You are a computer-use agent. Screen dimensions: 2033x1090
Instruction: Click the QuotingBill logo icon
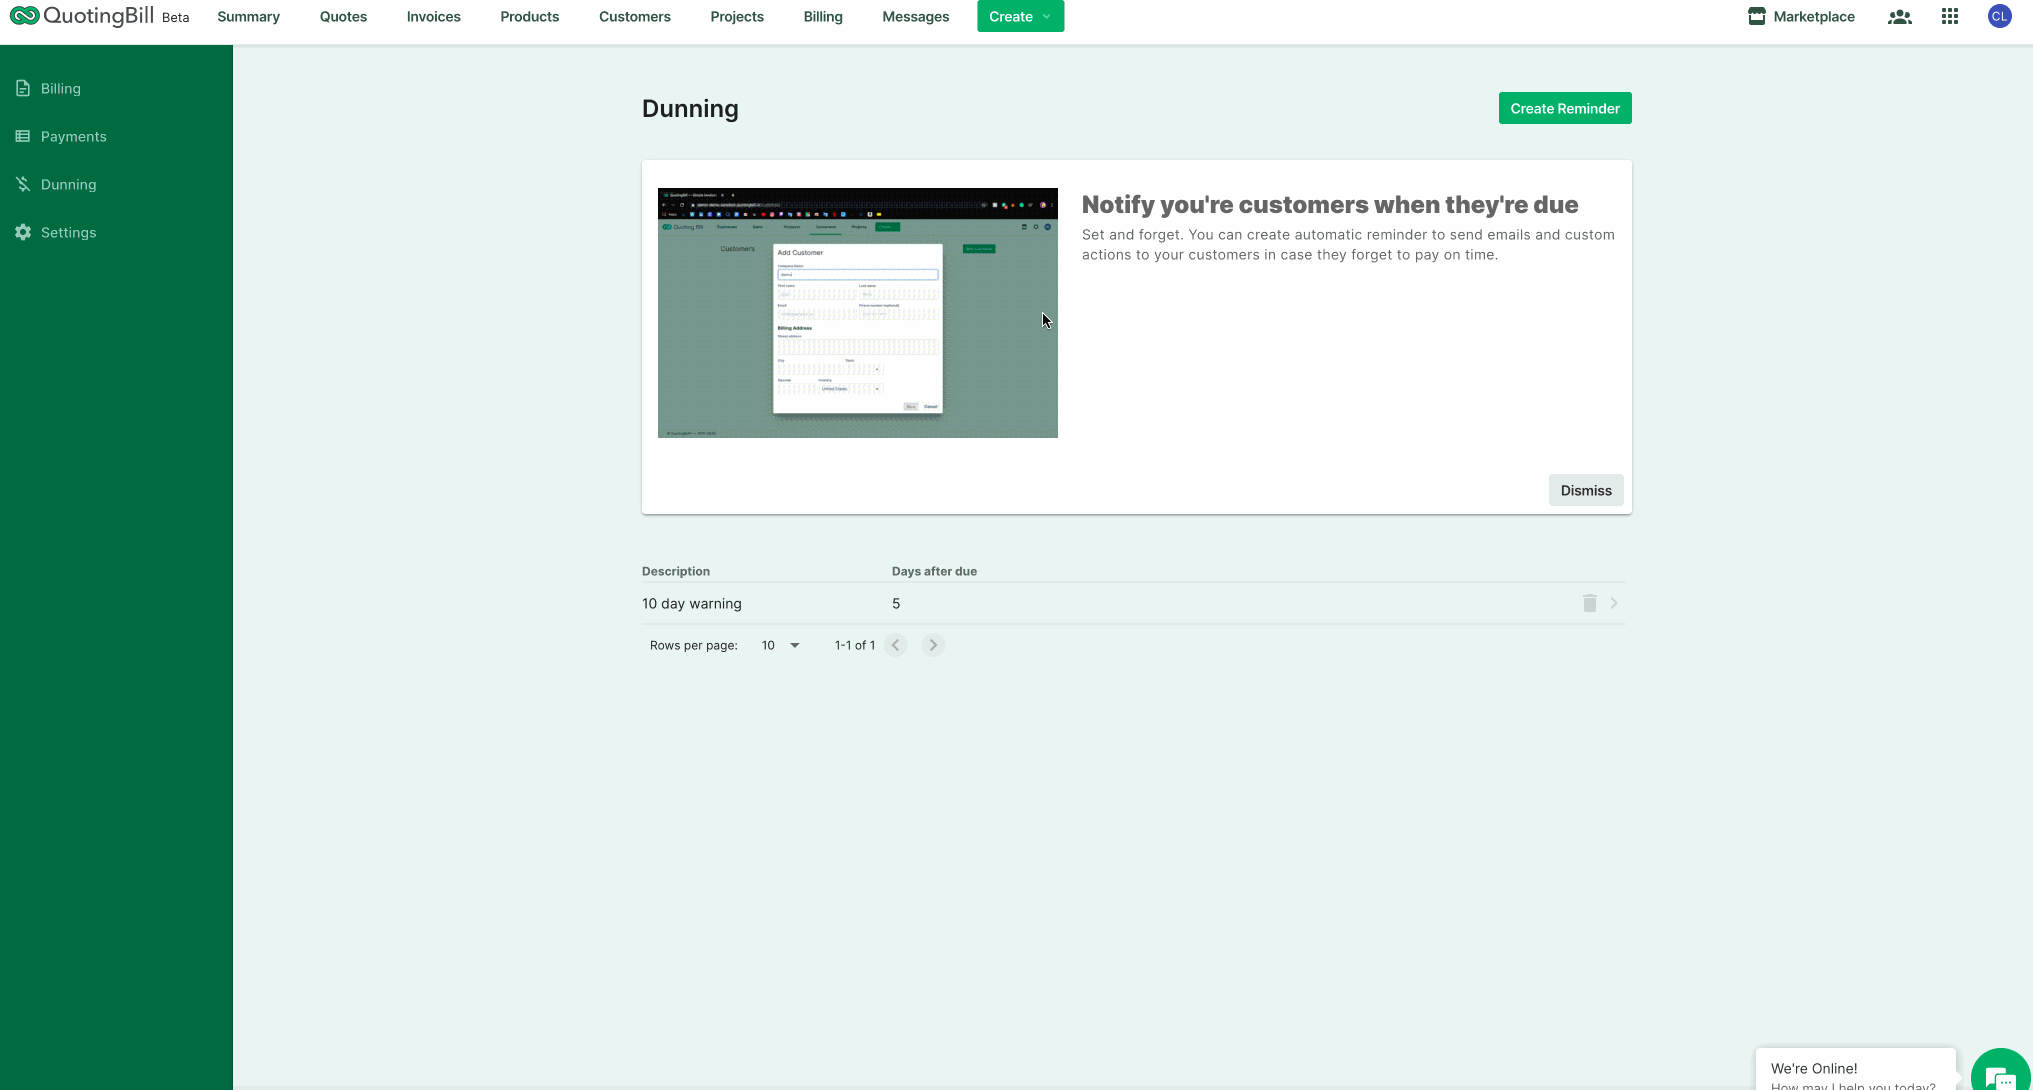pyautogui.click(x=24, y=16)
